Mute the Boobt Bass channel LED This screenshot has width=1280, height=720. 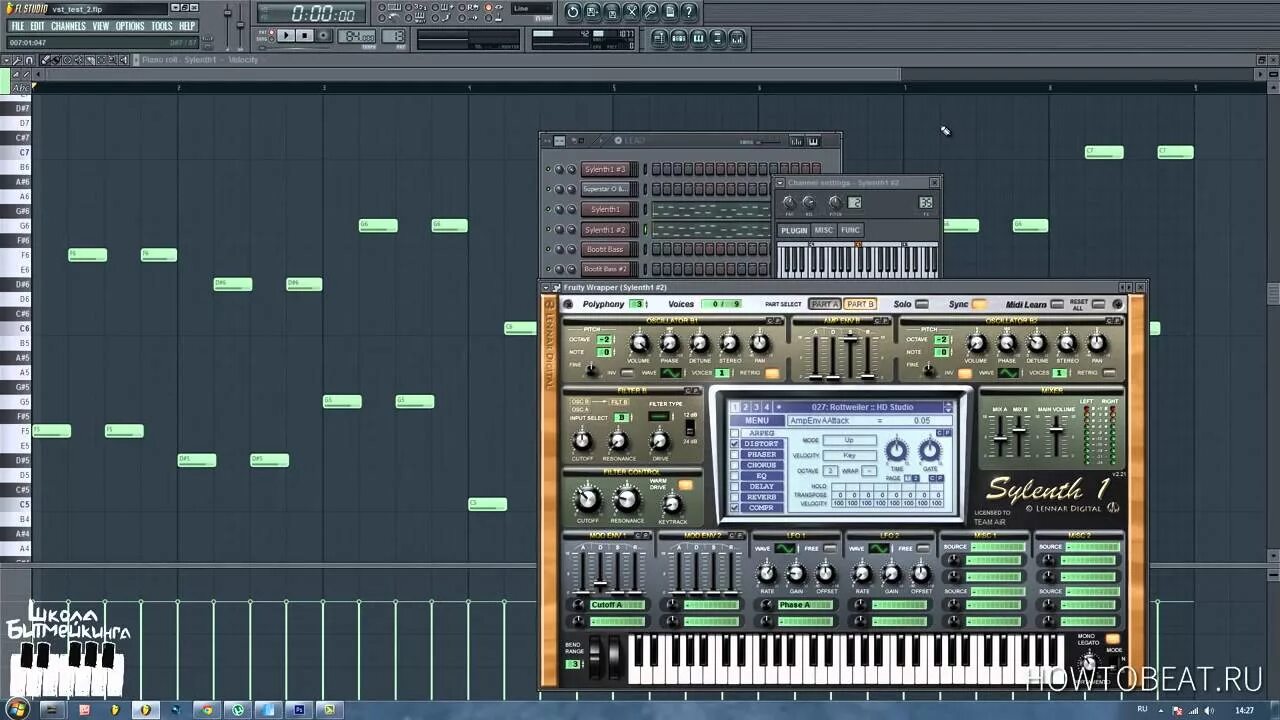click(548, 249)
